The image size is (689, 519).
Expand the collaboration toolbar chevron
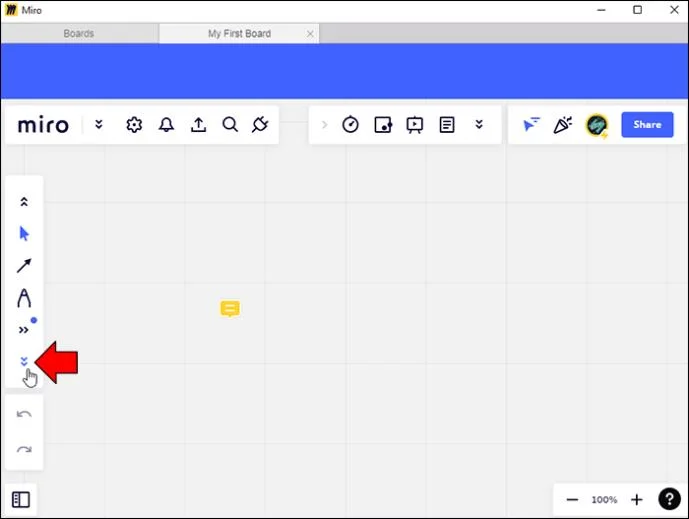(479, 125)
